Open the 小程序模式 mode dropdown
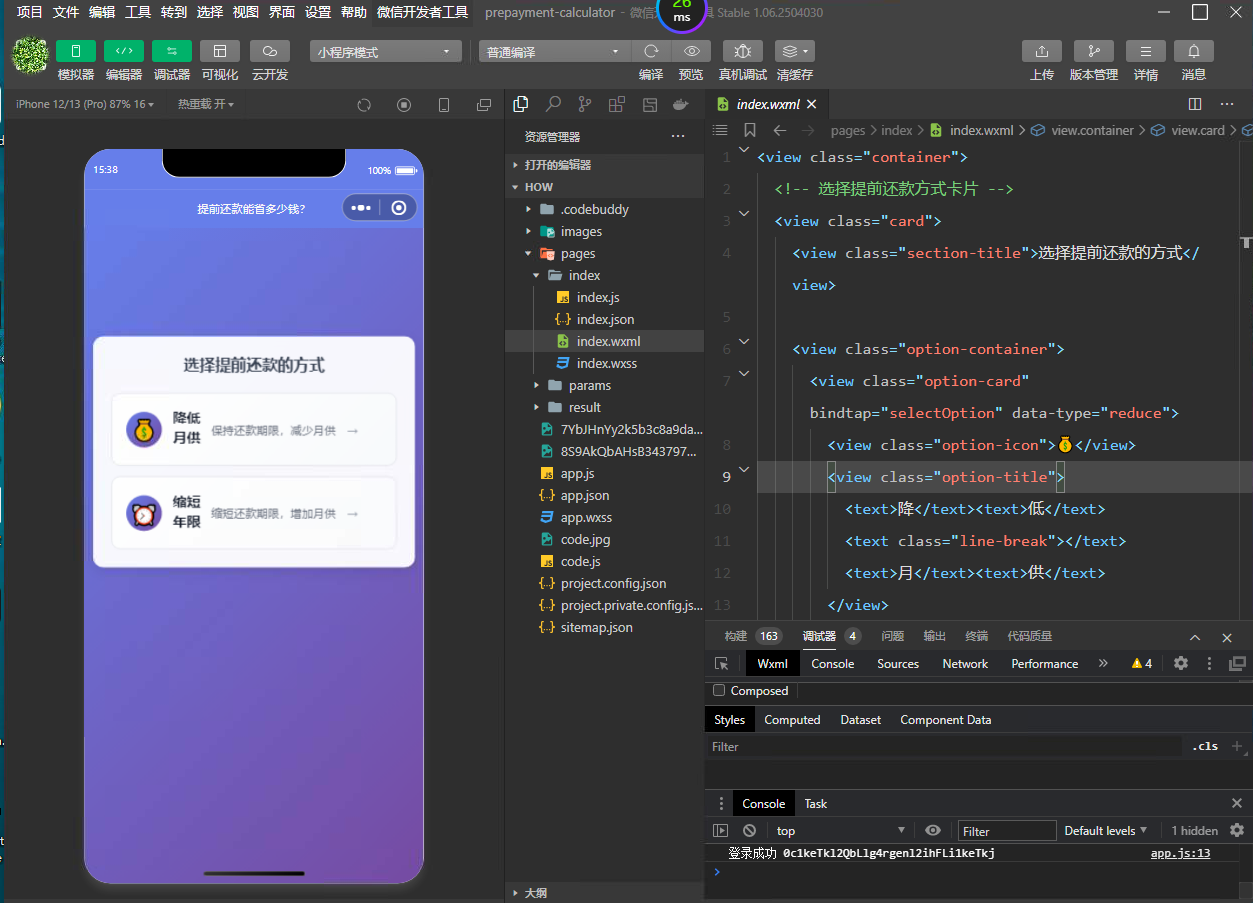 [385, 52]
